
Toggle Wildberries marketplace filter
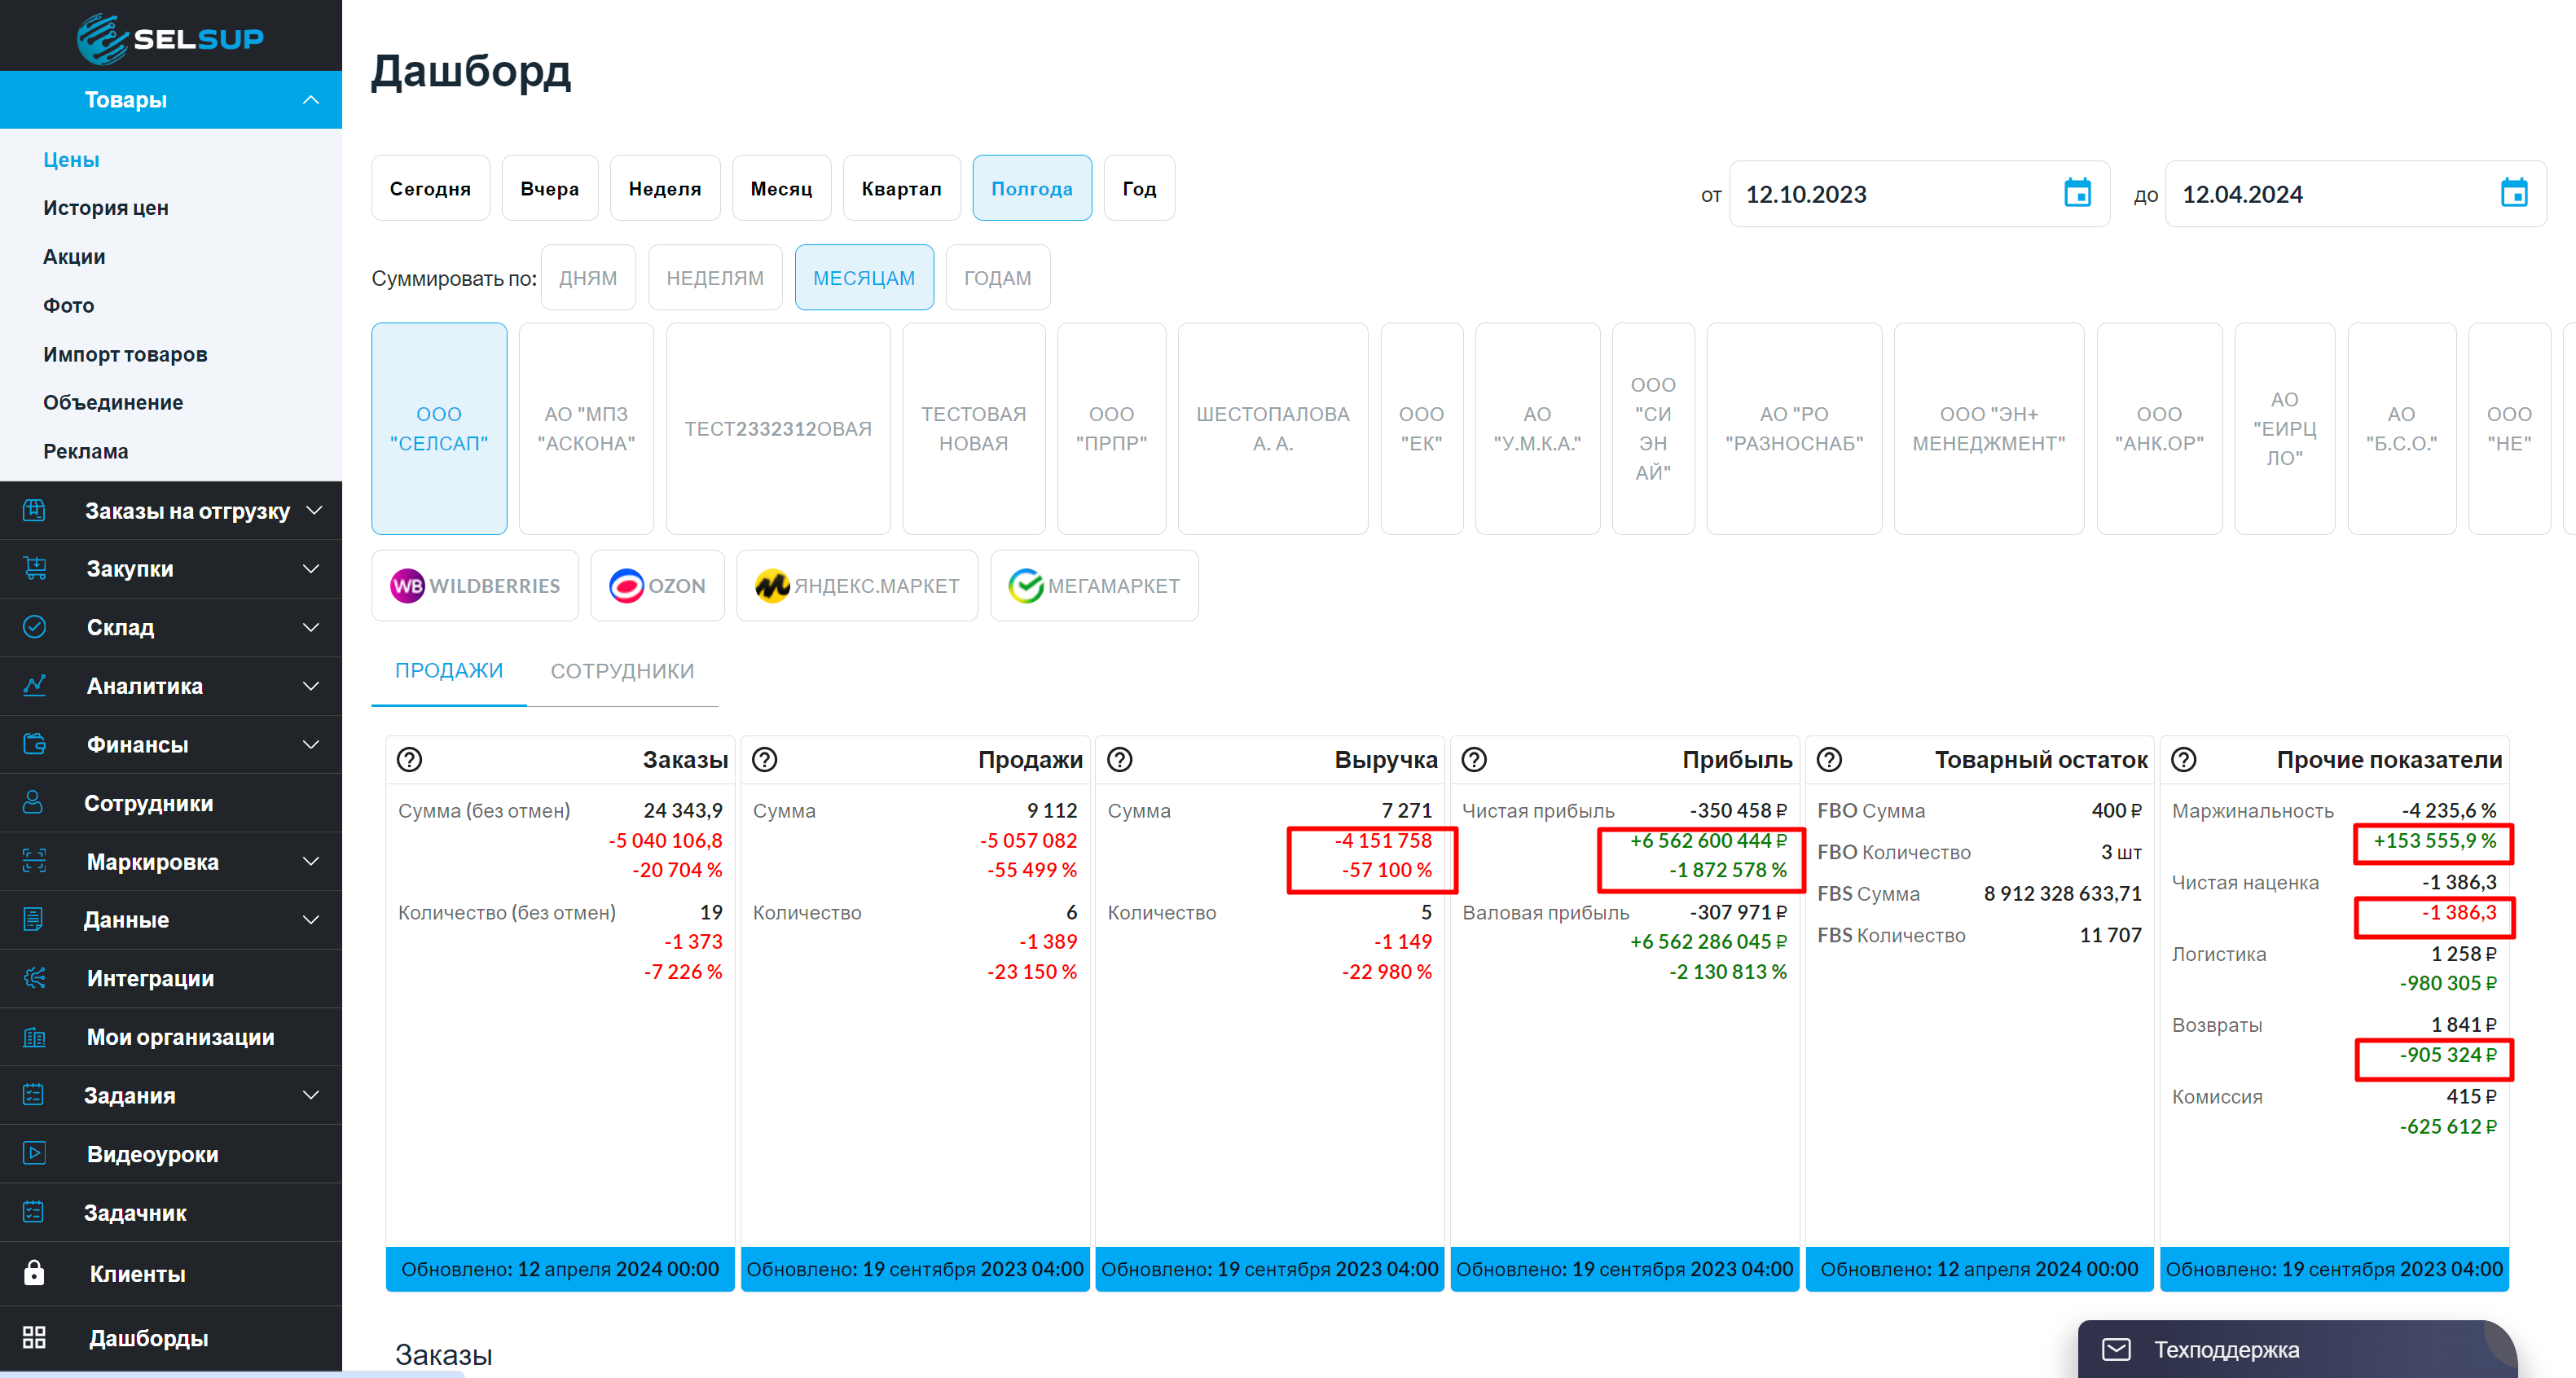(475, 586)
